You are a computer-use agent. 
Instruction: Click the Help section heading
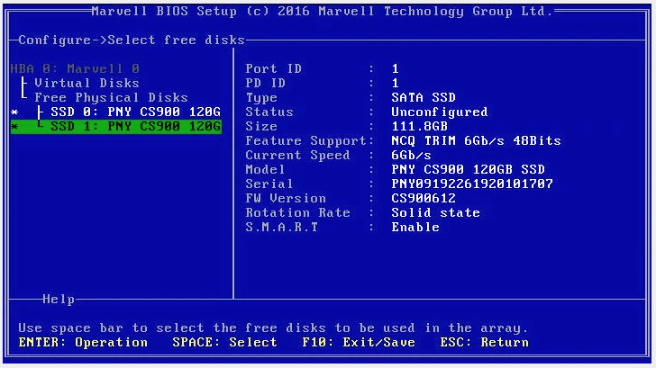click(59, 299)
